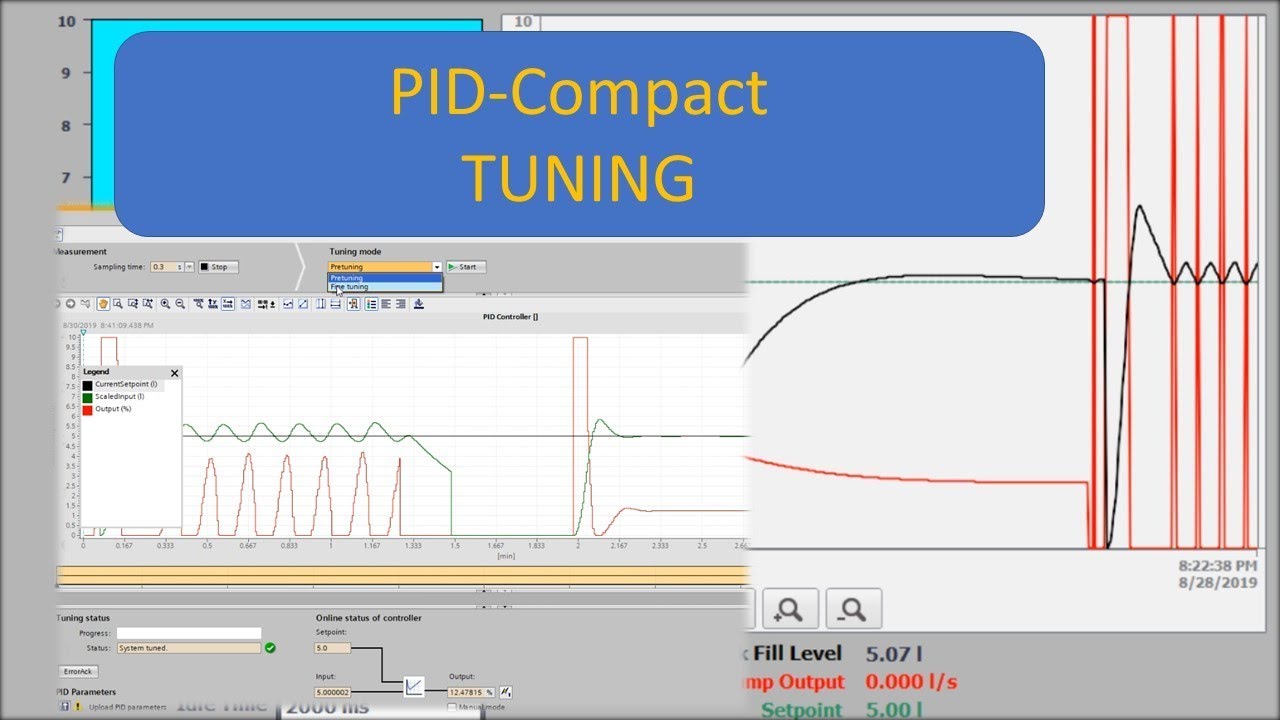
Task: Click the zoom in magnifier in trend toolbar
Action: pyautogui.click(x=165, y=304)
